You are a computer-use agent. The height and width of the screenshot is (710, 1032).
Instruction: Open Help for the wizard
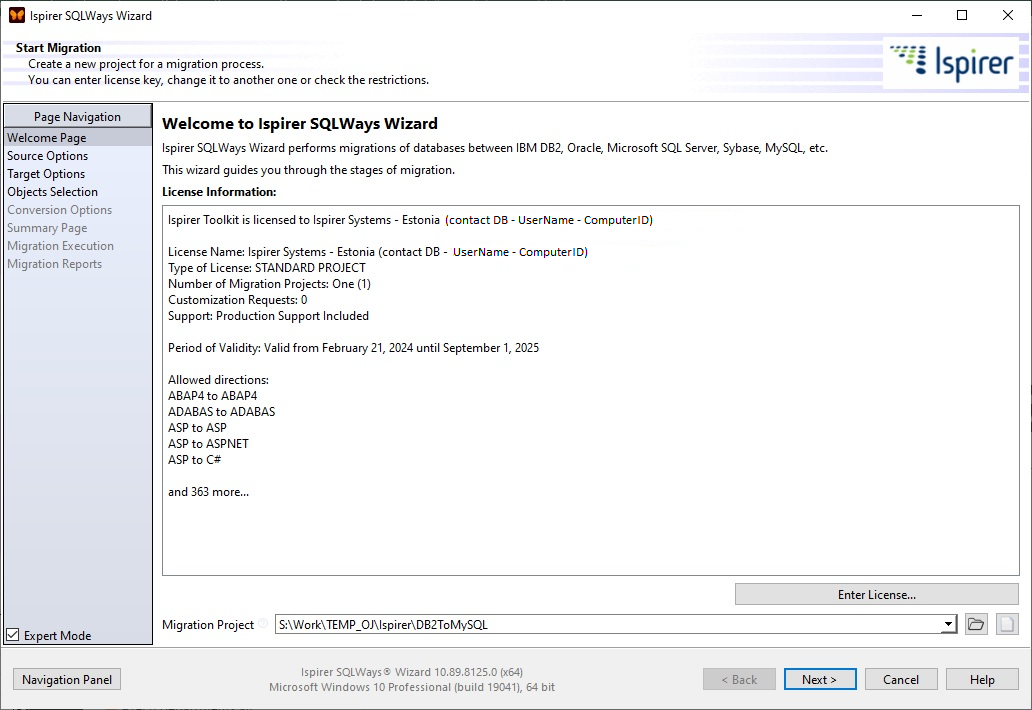(982, 679)
